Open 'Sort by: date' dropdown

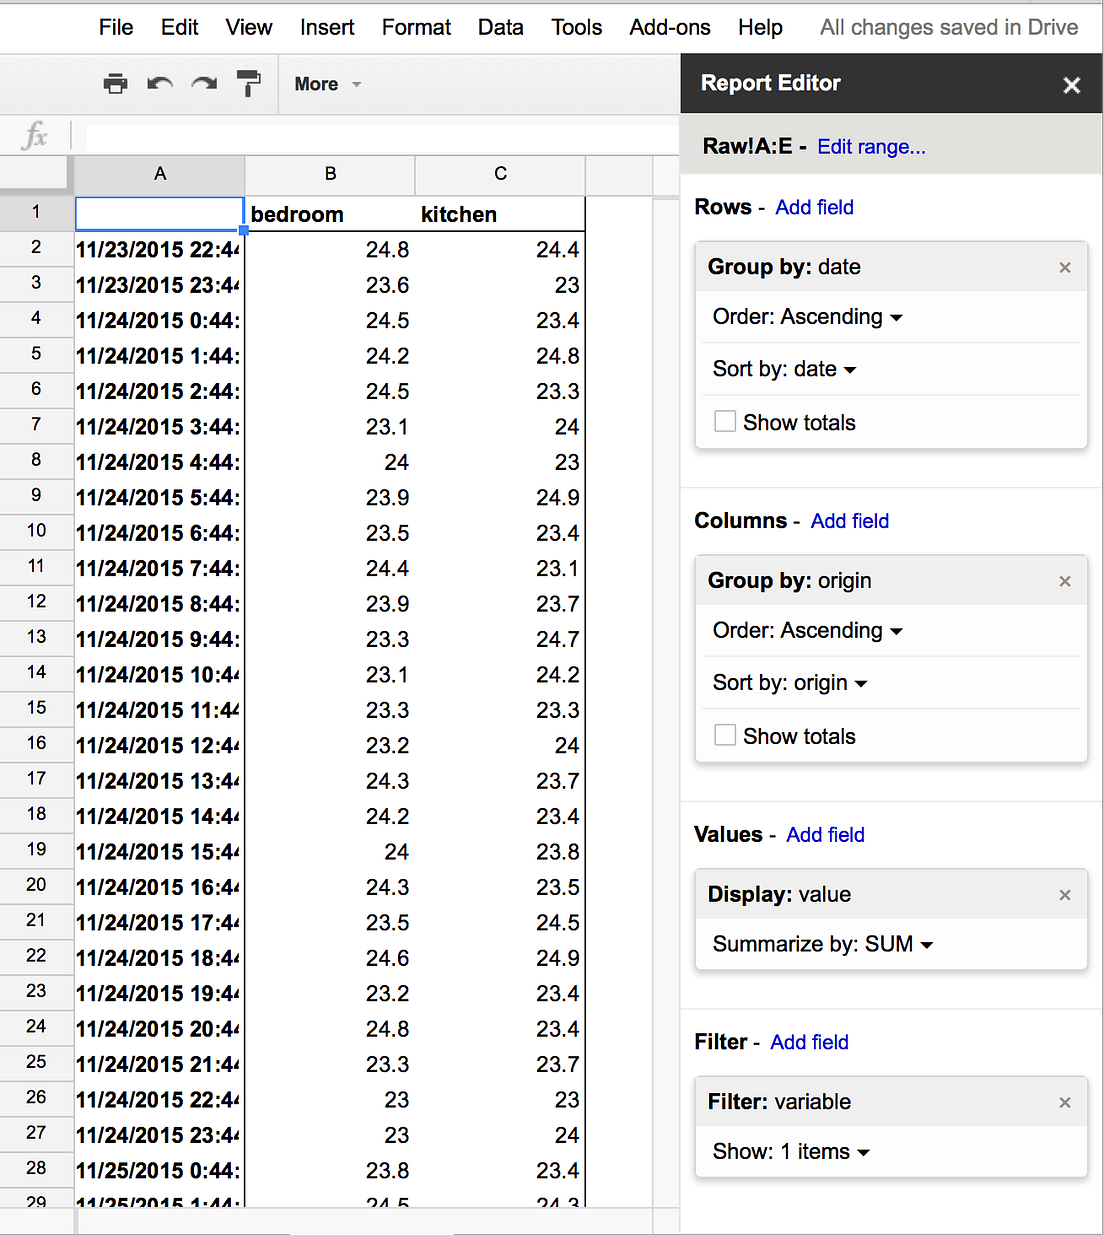coord(785,369)
